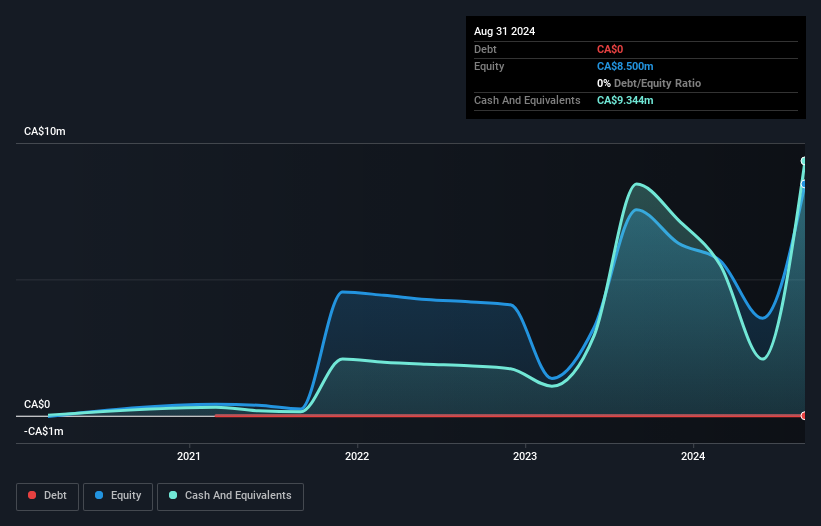Click the 0% Debt/Equity Ratio text
The height and width of the screenshot is (526, 821).
click(649, 83)
